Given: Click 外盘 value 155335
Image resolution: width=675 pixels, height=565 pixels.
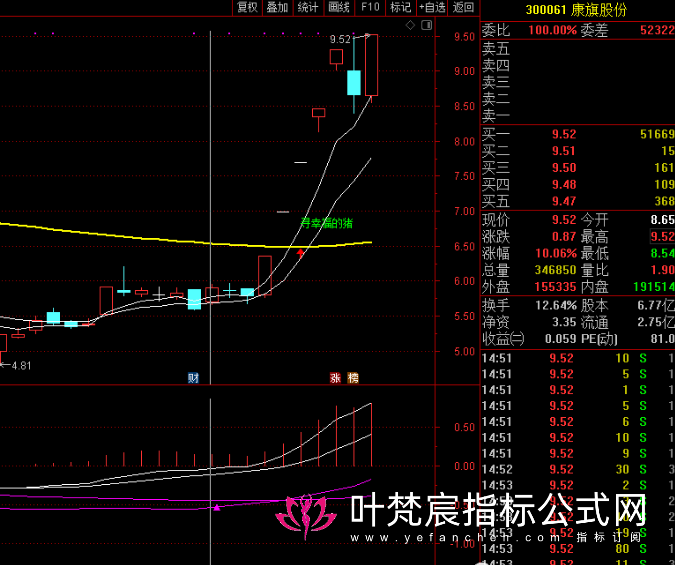Looking at the screenshot, I should [x=555, y=287].
